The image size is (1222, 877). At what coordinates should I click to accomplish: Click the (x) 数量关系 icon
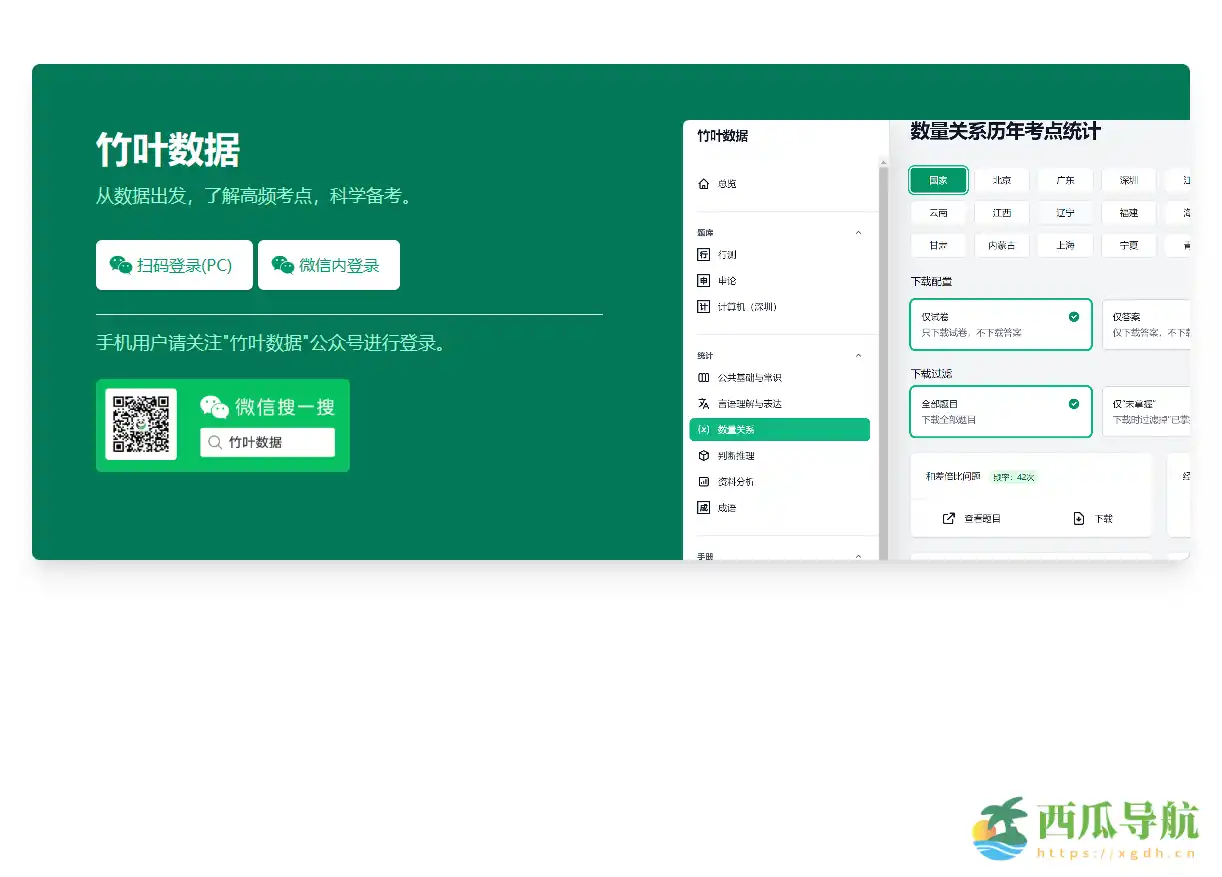click(x=703, y=429)
